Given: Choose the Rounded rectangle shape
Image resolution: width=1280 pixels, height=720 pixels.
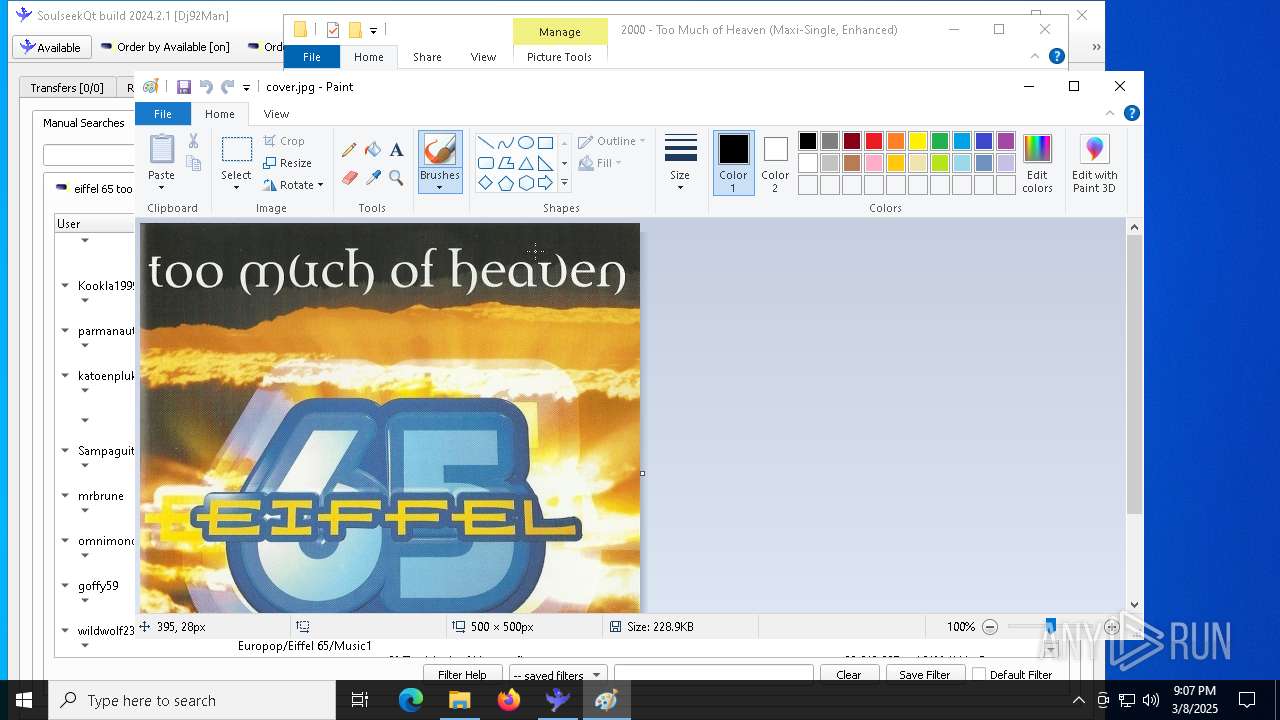Looking at the screenshot, I should tap(485, 163).
